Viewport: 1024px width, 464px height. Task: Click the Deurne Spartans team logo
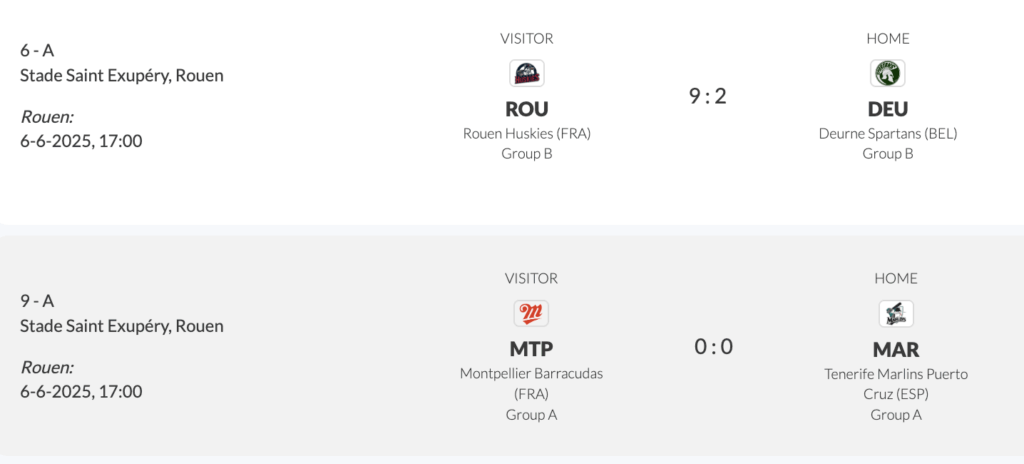pyautogui.click(x=887, y=73)
